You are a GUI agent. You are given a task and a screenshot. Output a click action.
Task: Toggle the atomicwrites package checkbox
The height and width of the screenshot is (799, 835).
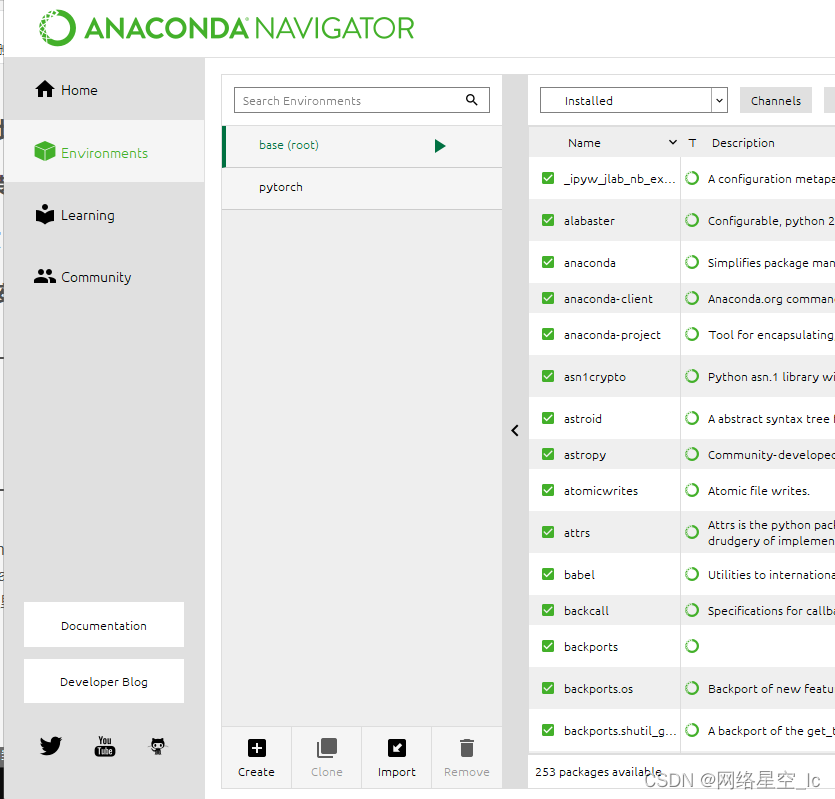(x=547, y=490)
